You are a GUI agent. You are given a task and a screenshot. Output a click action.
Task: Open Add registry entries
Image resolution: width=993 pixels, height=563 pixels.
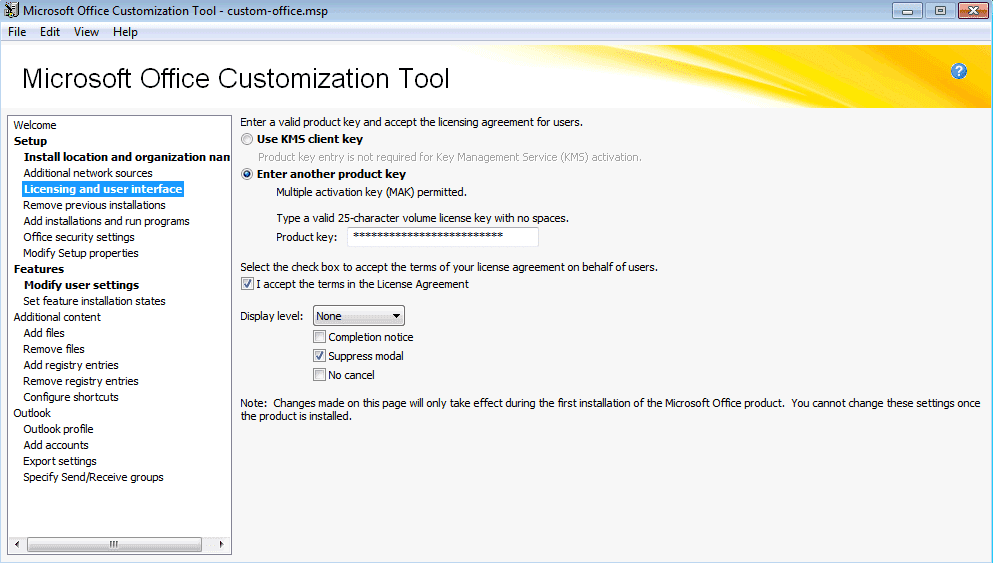[71, 365]
